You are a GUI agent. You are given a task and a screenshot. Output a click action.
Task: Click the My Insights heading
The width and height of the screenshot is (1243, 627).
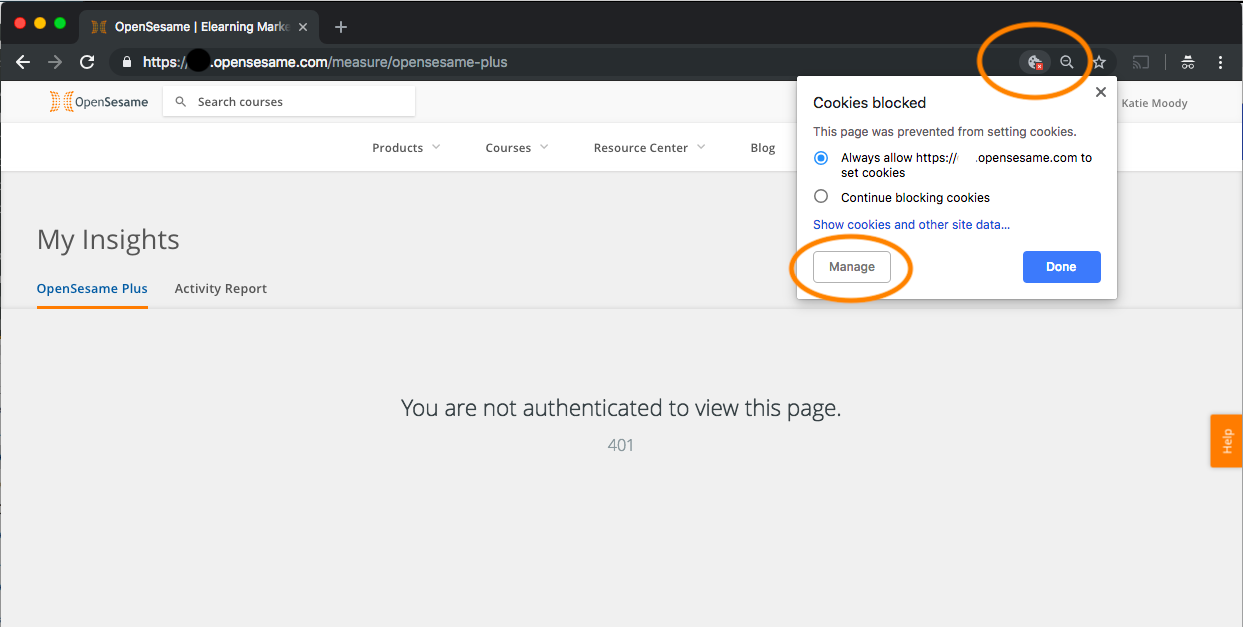(x=108, y=240)
